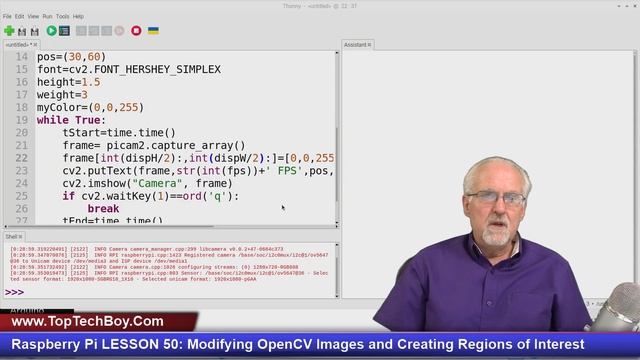Click the editor scroll up arrow
Image resolution: width=640 pixels, height=360 pixels.
point(337,53)
